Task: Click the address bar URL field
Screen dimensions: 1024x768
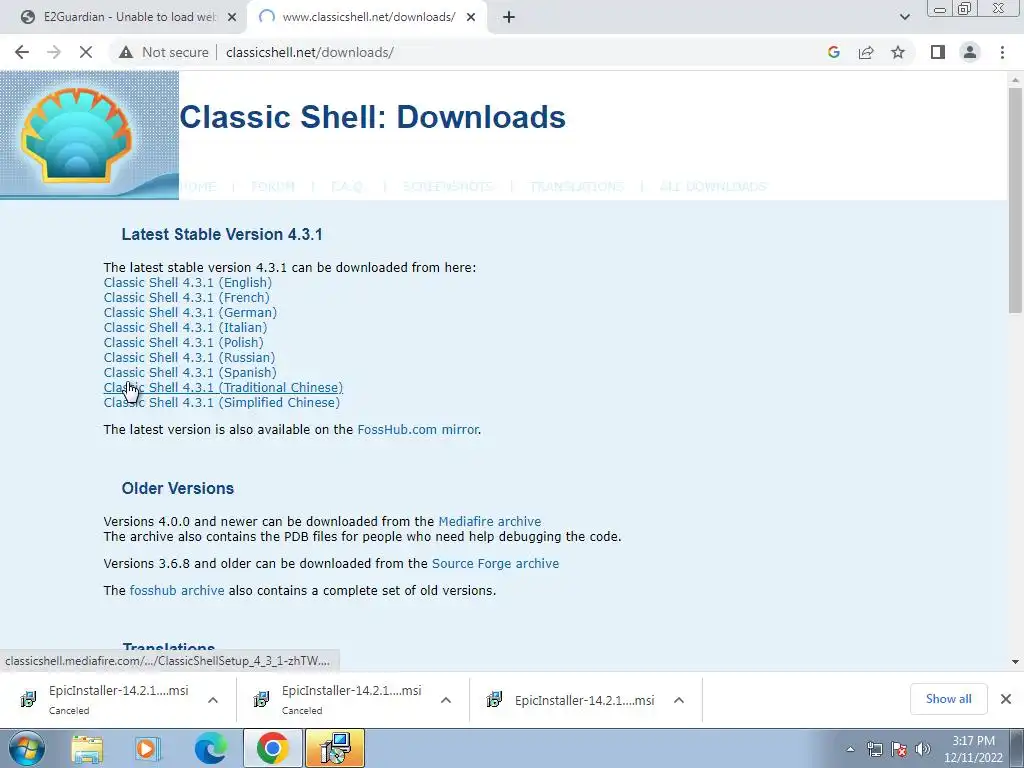Action: (310, 52)
